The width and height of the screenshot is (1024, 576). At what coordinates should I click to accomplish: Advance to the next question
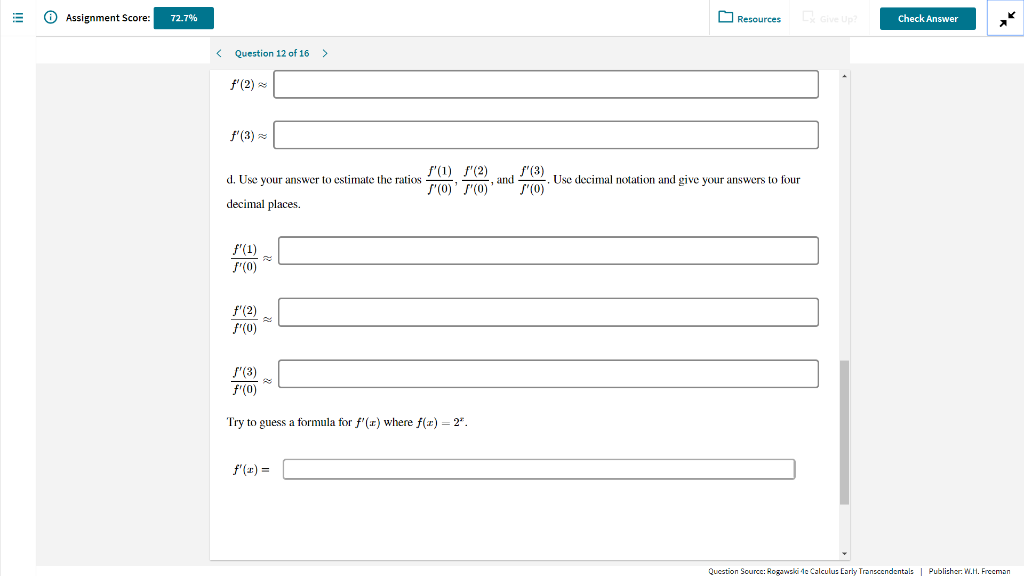click(x=324, y=53)
